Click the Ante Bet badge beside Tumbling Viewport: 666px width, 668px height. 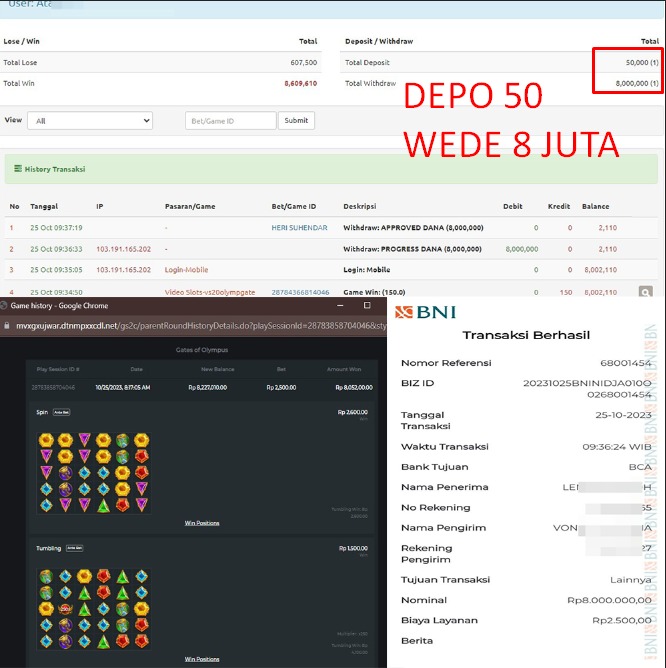tap(75, 548)
